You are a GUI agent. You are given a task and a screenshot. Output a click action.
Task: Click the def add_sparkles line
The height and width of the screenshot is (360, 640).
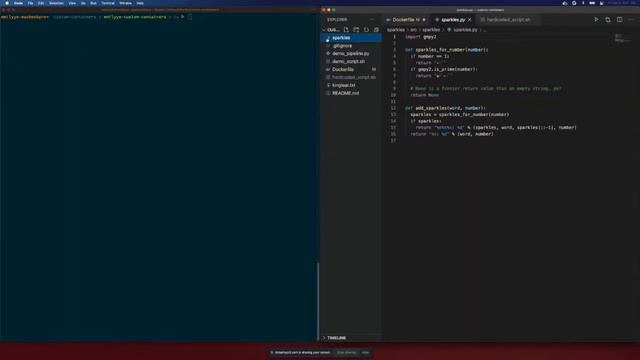445,108
